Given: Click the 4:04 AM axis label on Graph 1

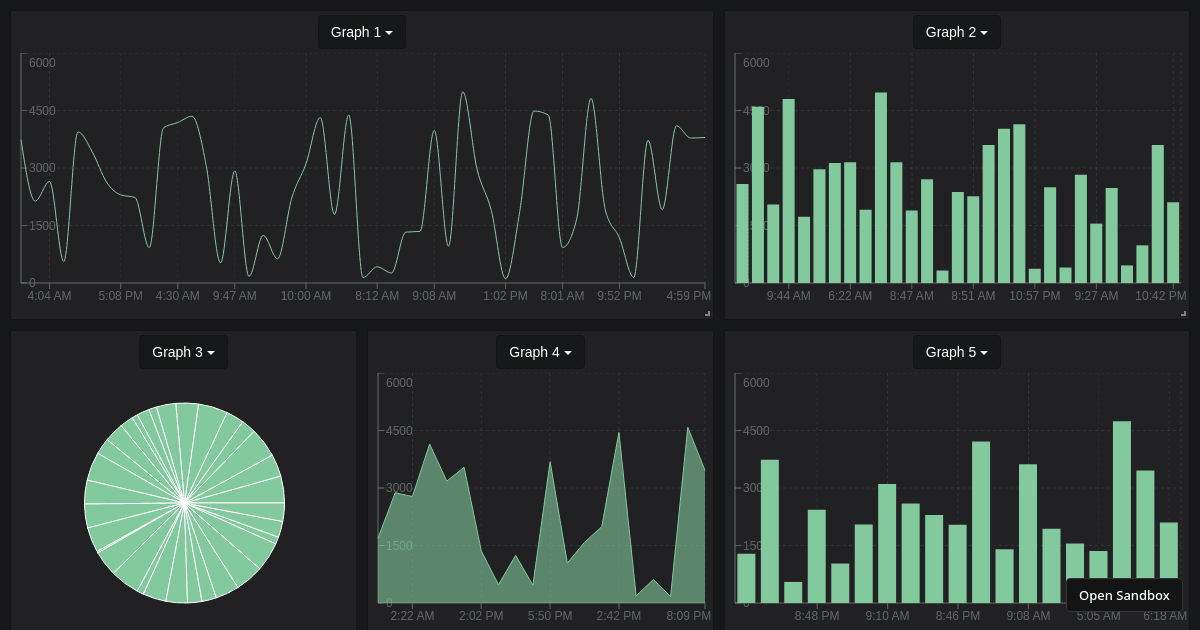Looking at the screenshot, I should (48, 296).
